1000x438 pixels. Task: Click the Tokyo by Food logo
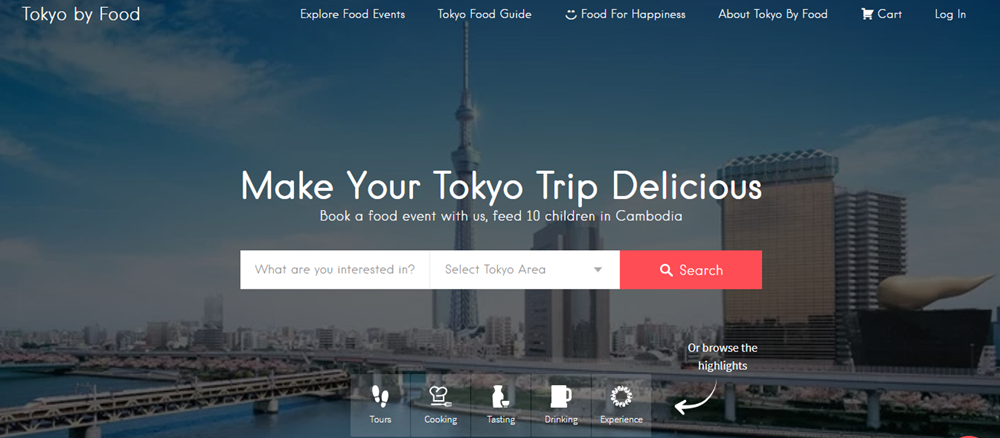click(81, 14)
